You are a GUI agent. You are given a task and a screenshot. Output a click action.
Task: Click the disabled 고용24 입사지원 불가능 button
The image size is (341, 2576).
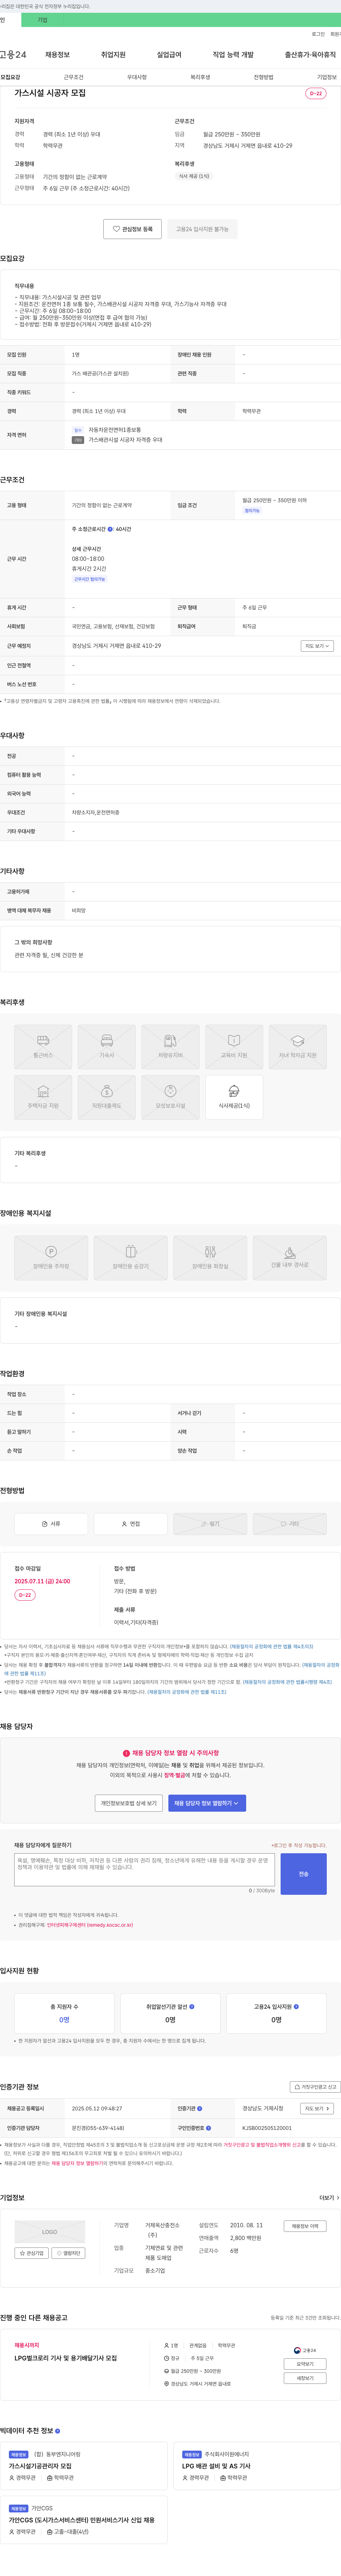pos(202,229)
